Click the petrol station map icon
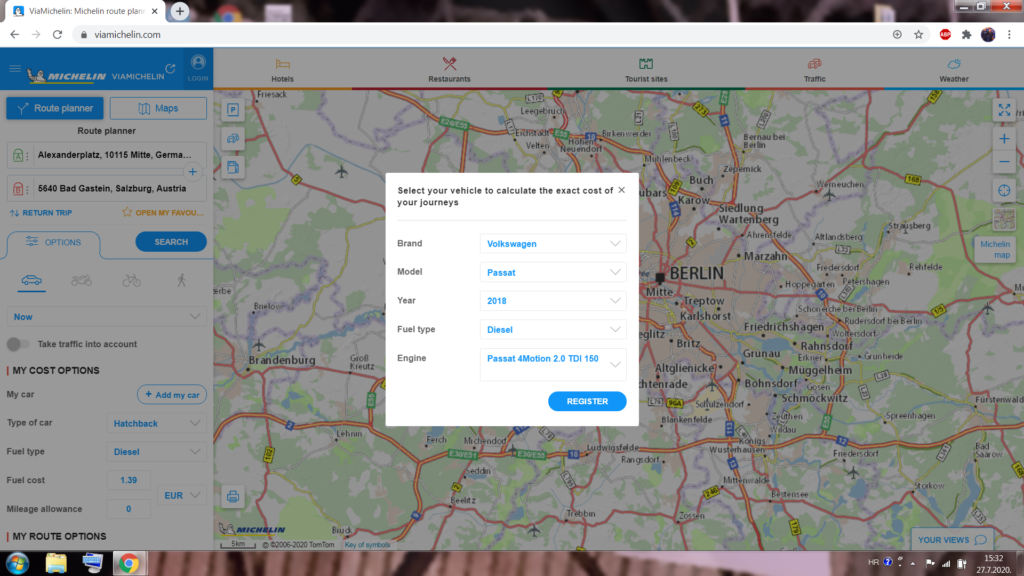 coord(233,167)
